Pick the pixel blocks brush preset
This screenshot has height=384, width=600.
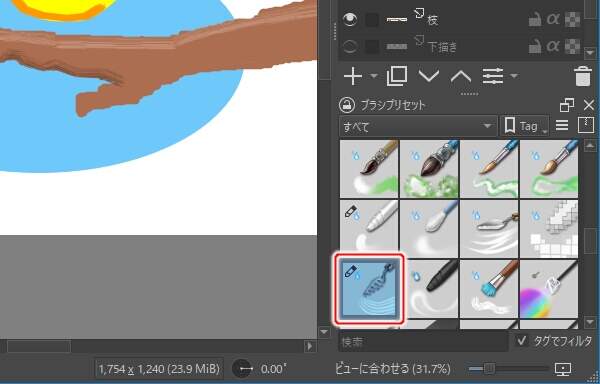coord(549,229)
